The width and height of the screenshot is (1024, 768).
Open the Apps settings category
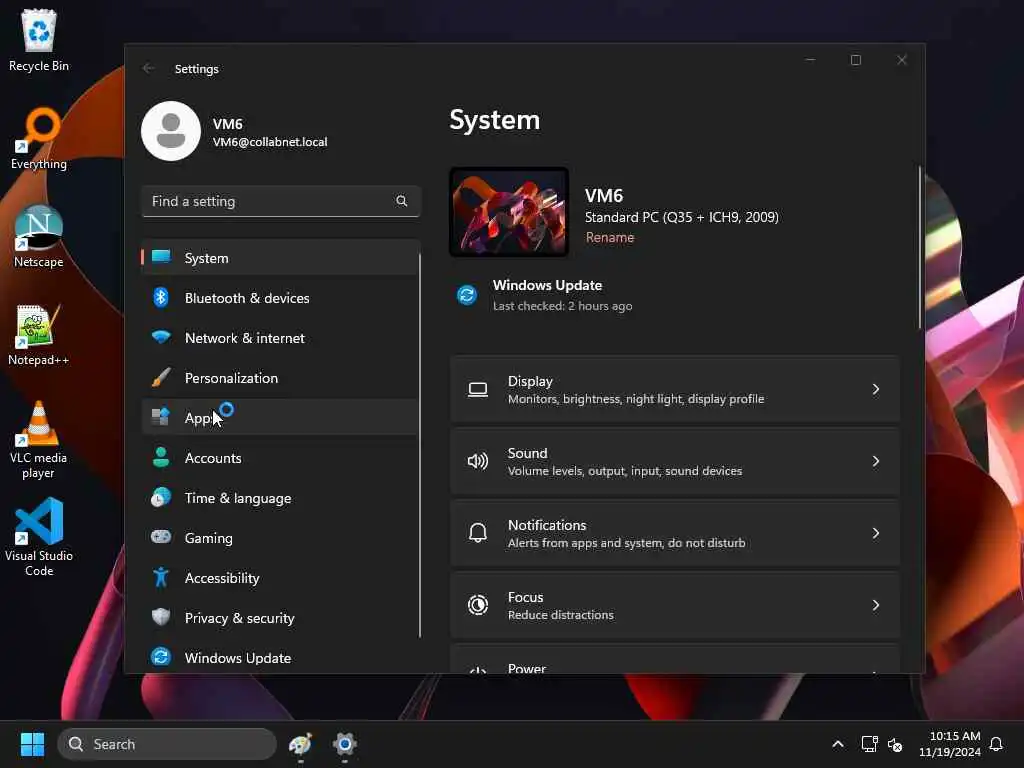280,417
